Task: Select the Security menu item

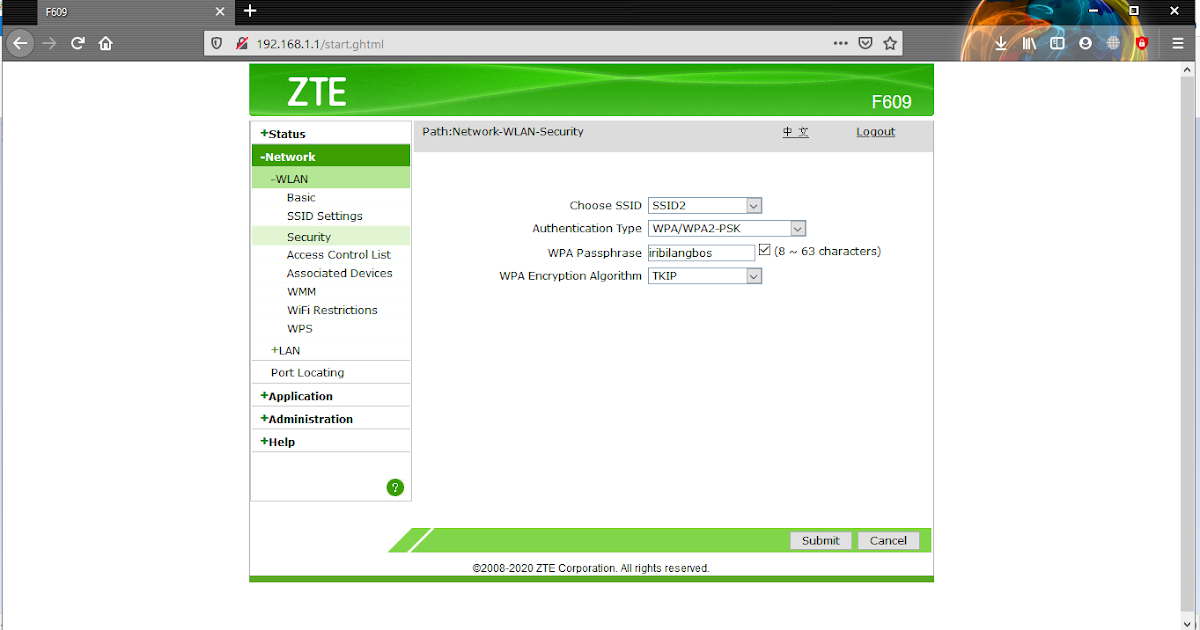Action: coord(309,237)
